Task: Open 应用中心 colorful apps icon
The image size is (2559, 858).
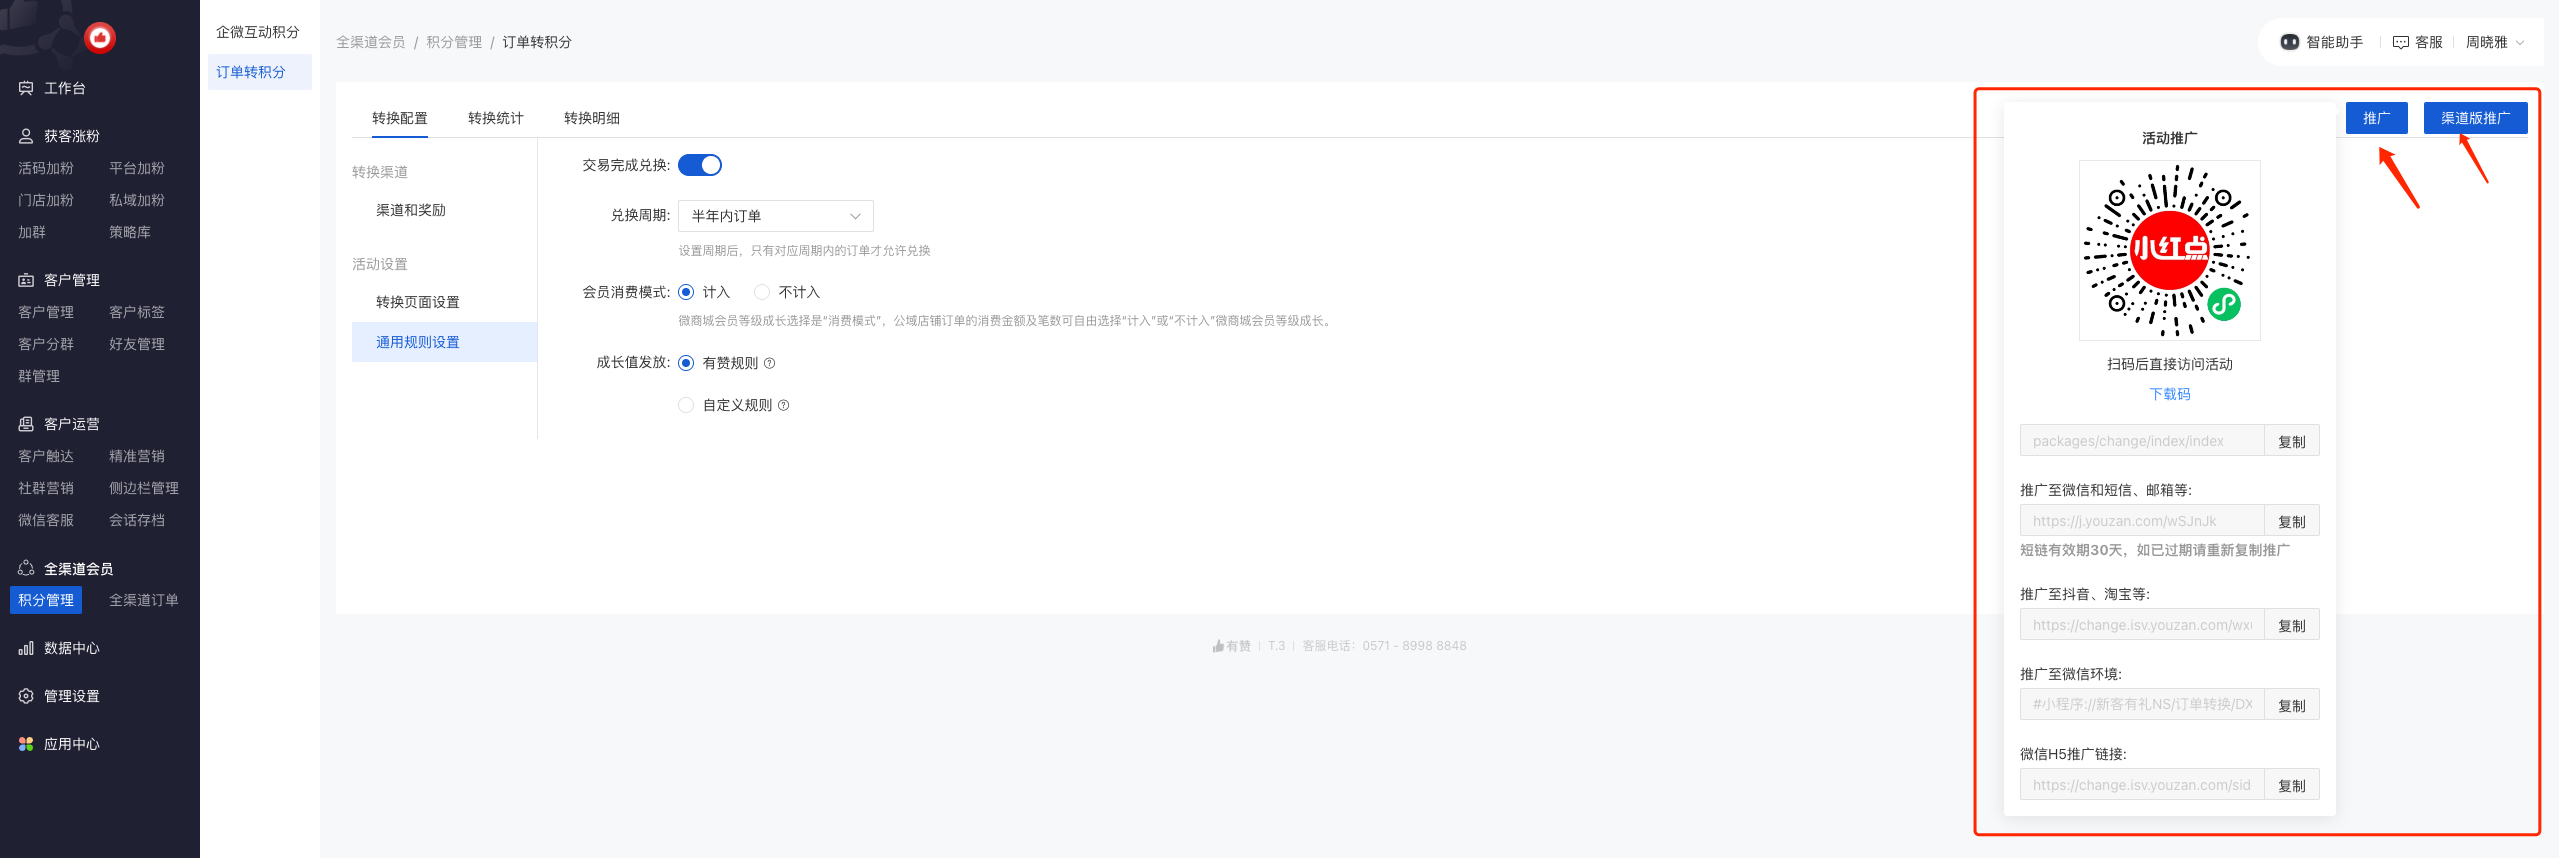Action: 26,744
